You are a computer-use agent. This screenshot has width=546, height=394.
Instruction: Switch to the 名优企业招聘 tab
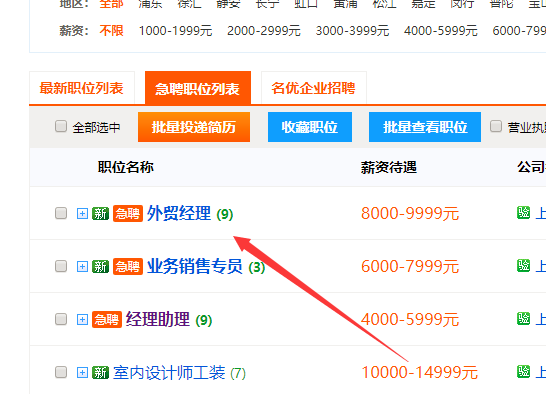(x=314, y=88)
